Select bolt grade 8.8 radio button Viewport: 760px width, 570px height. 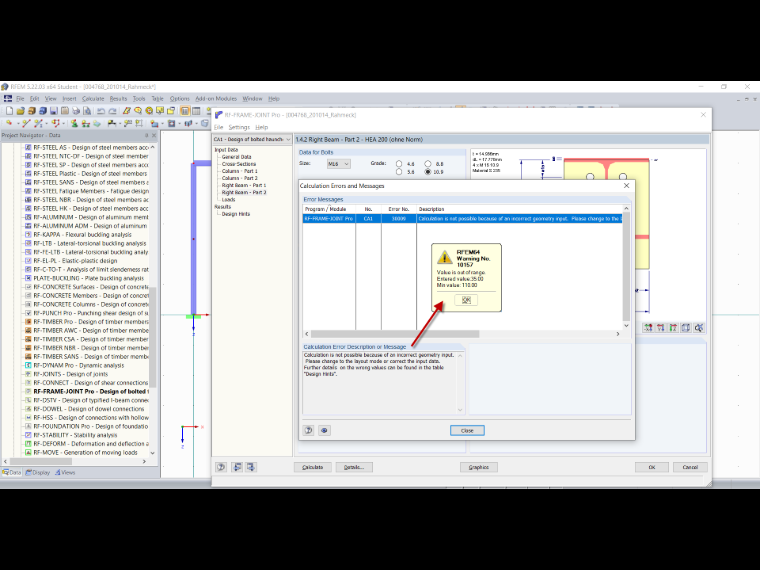point(428,164)
